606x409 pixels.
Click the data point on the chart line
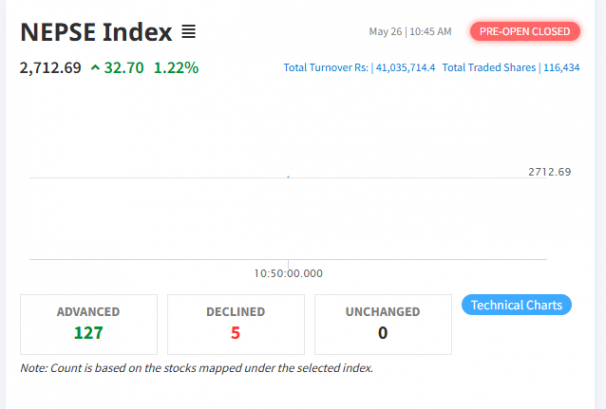[x=289, y=177]
